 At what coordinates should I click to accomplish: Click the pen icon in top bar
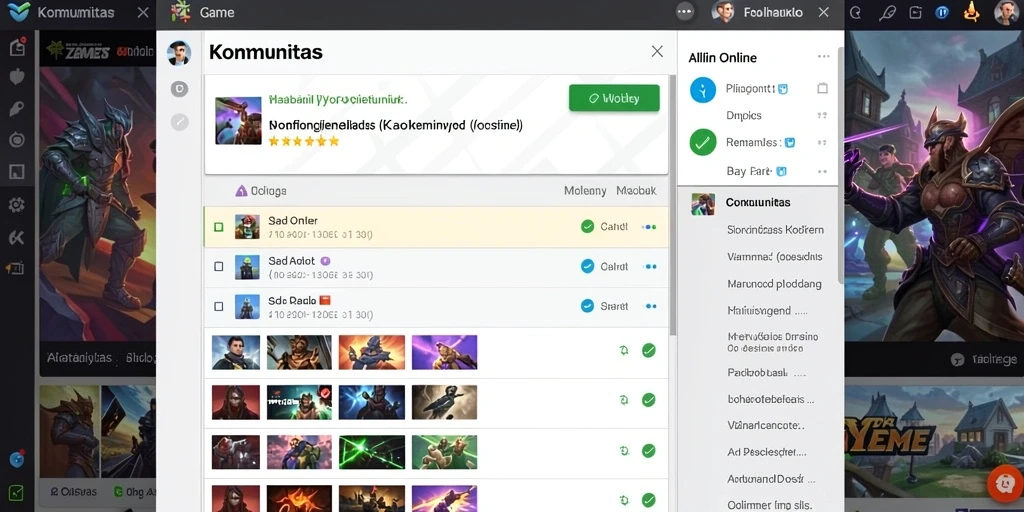(887, 12)
